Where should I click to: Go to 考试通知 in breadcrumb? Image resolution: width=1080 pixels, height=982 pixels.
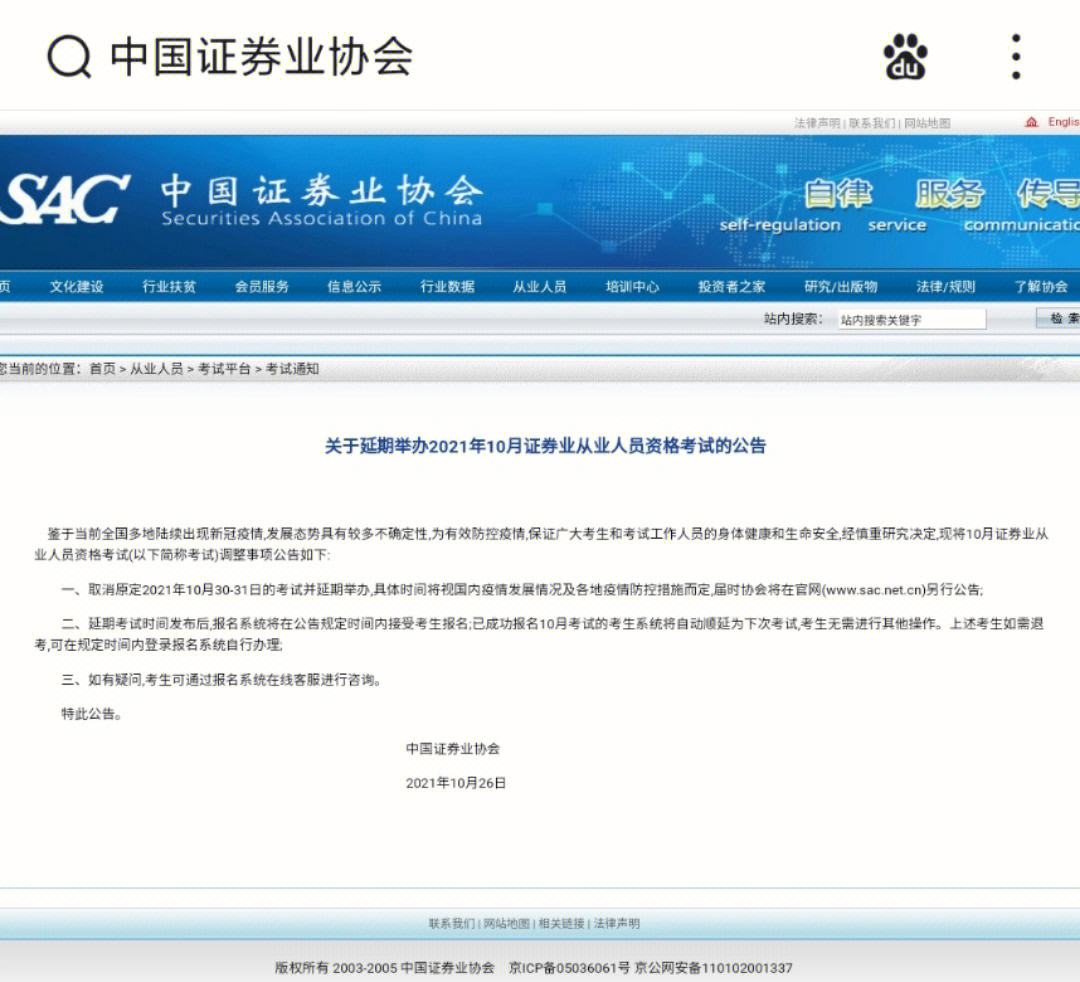pos(292,368)
